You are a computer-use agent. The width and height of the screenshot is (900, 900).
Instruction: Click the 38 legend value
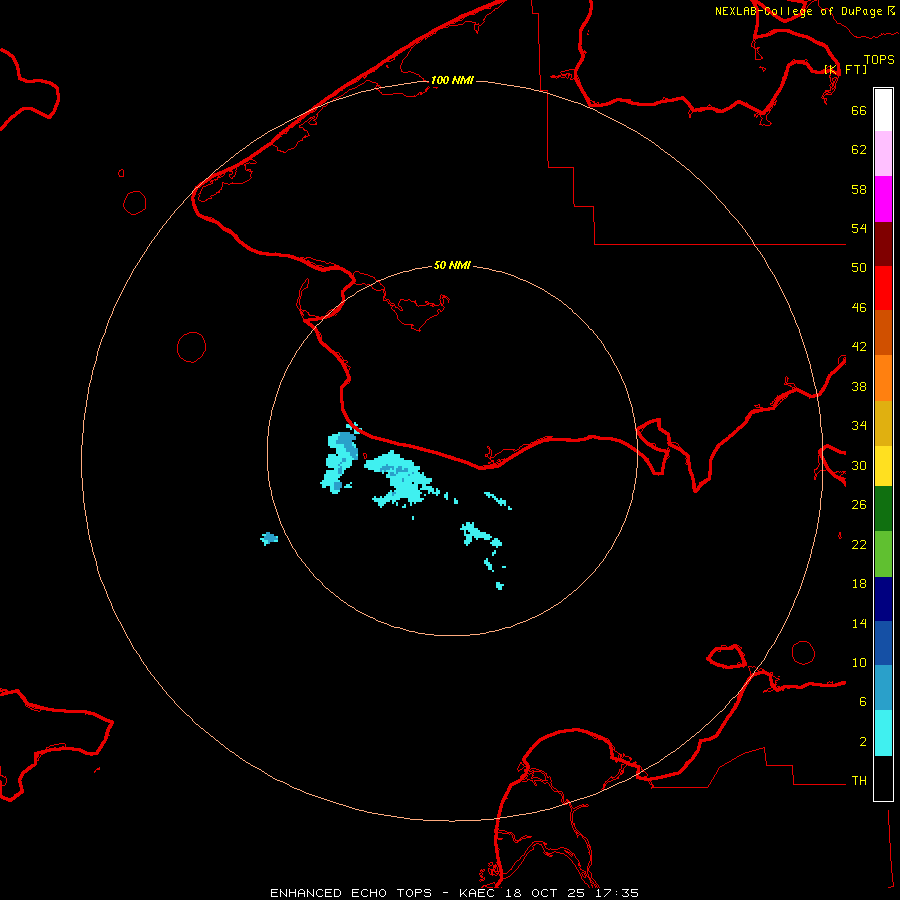click(859, 386)
